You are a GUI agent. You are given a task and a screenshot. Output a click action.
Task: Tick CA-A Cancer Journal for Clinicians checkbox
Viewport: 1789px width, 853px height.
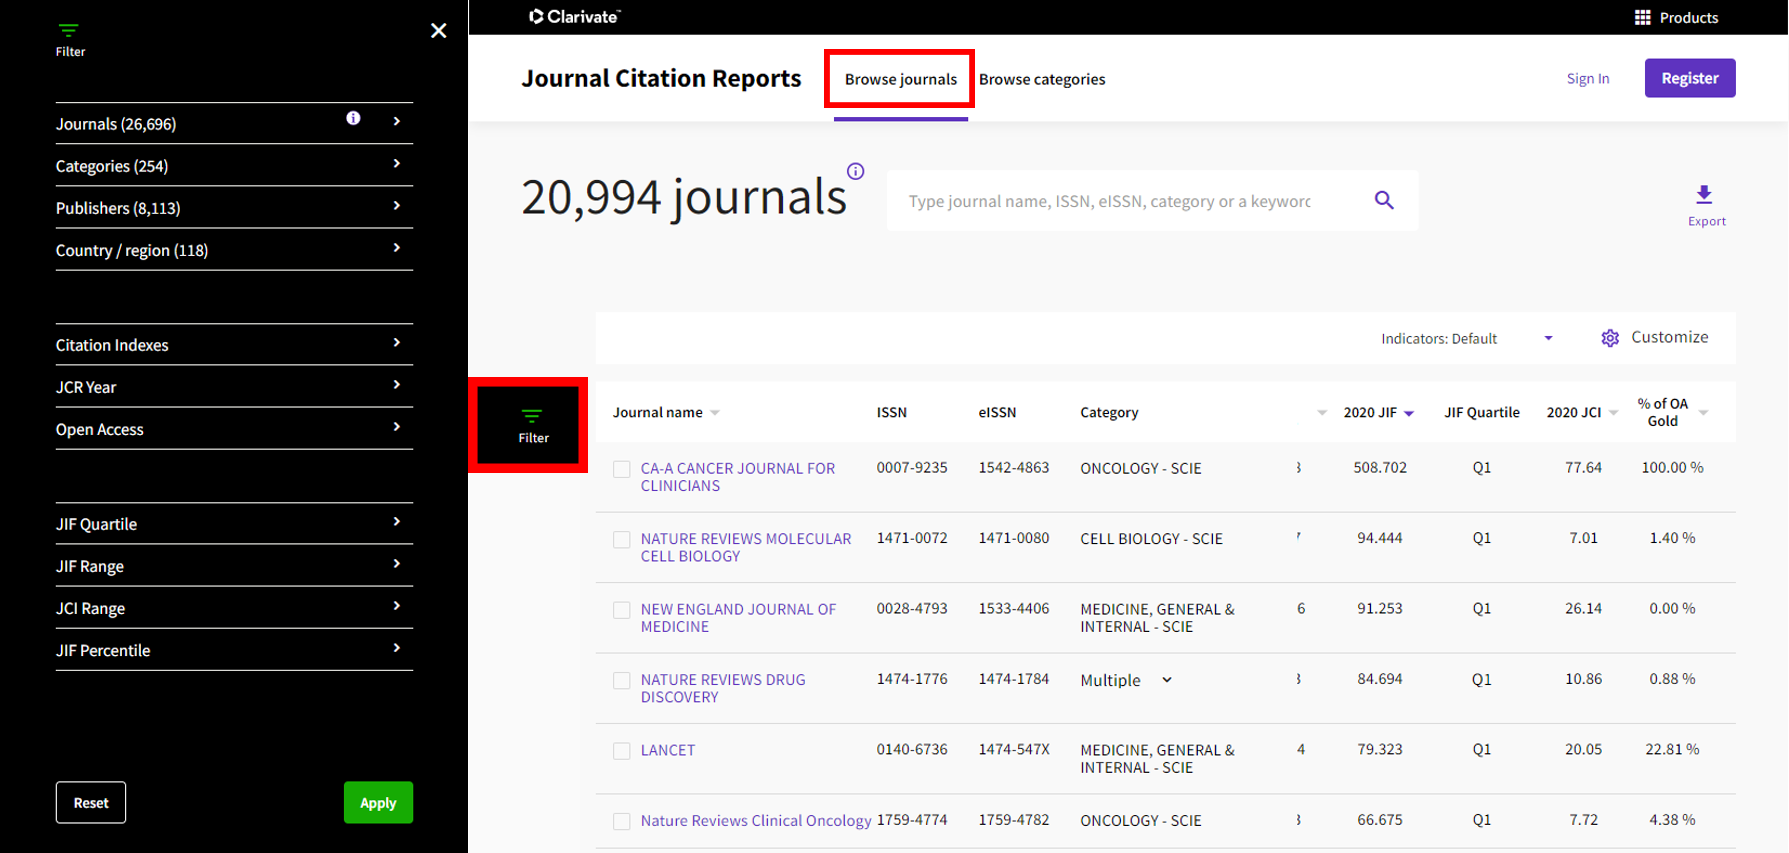coord(622,469)
